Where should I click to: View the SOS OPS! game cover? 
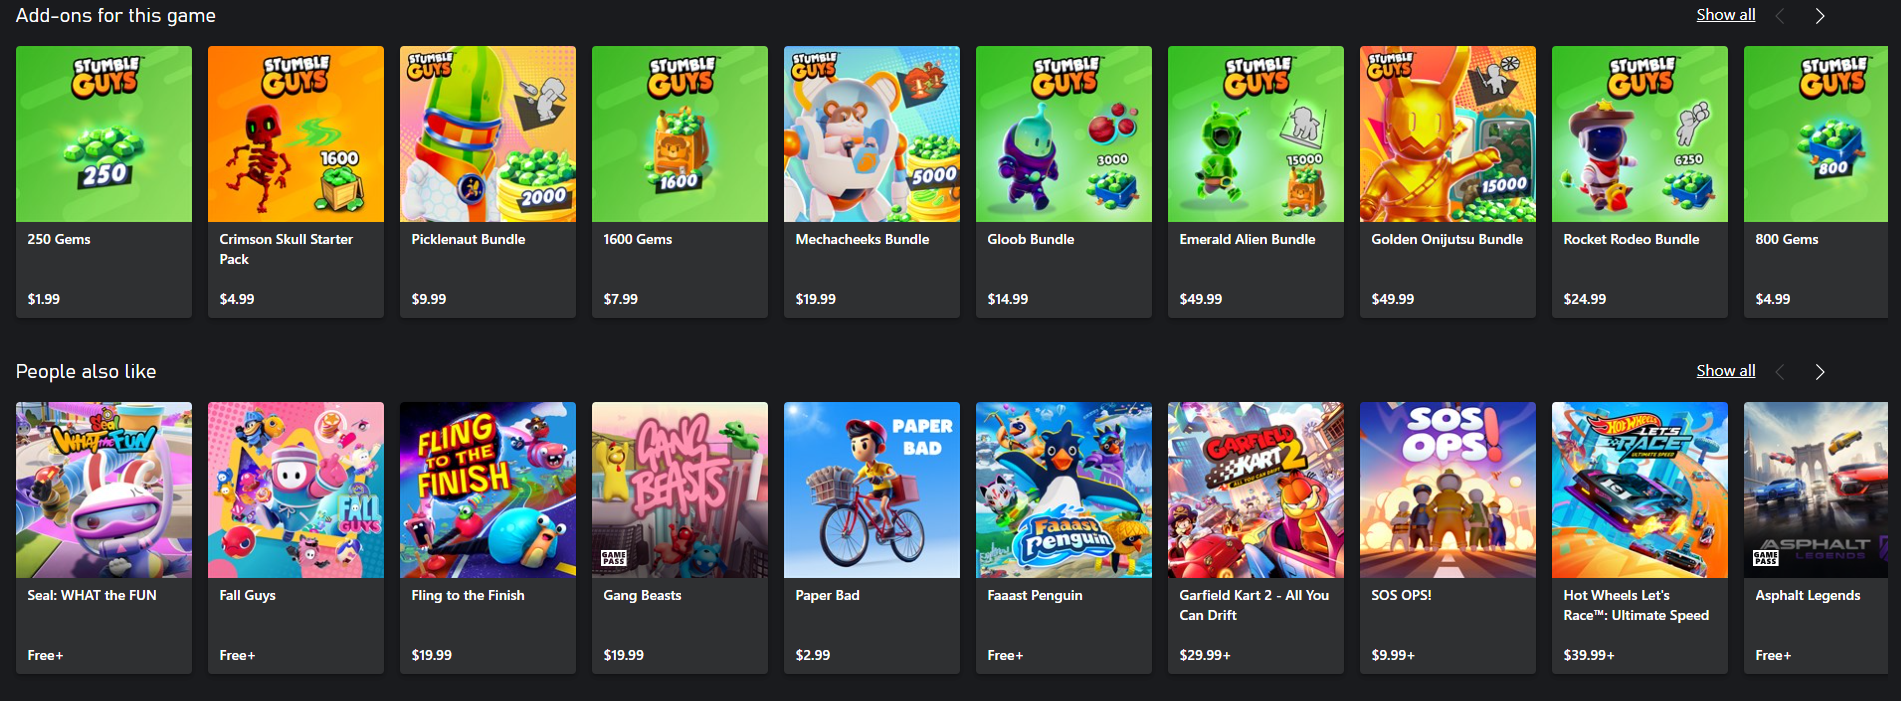tap(1448, 490)
